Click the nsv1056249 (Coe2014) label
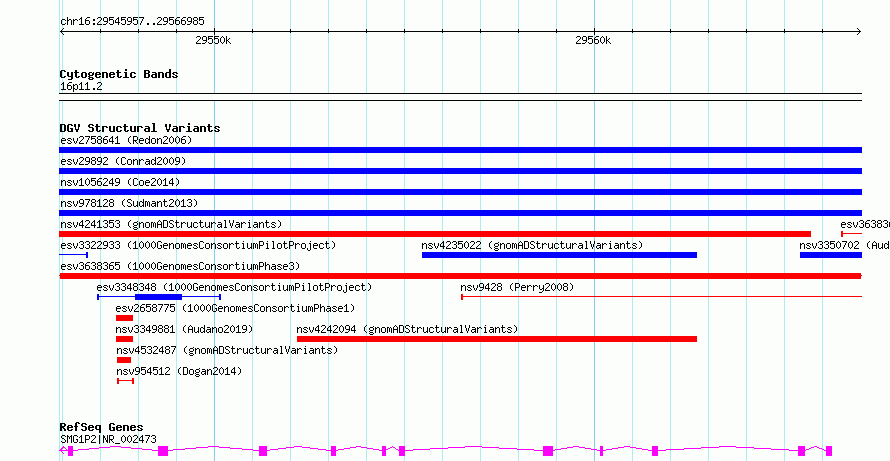890x461 pixels. [x=120, y=182]
